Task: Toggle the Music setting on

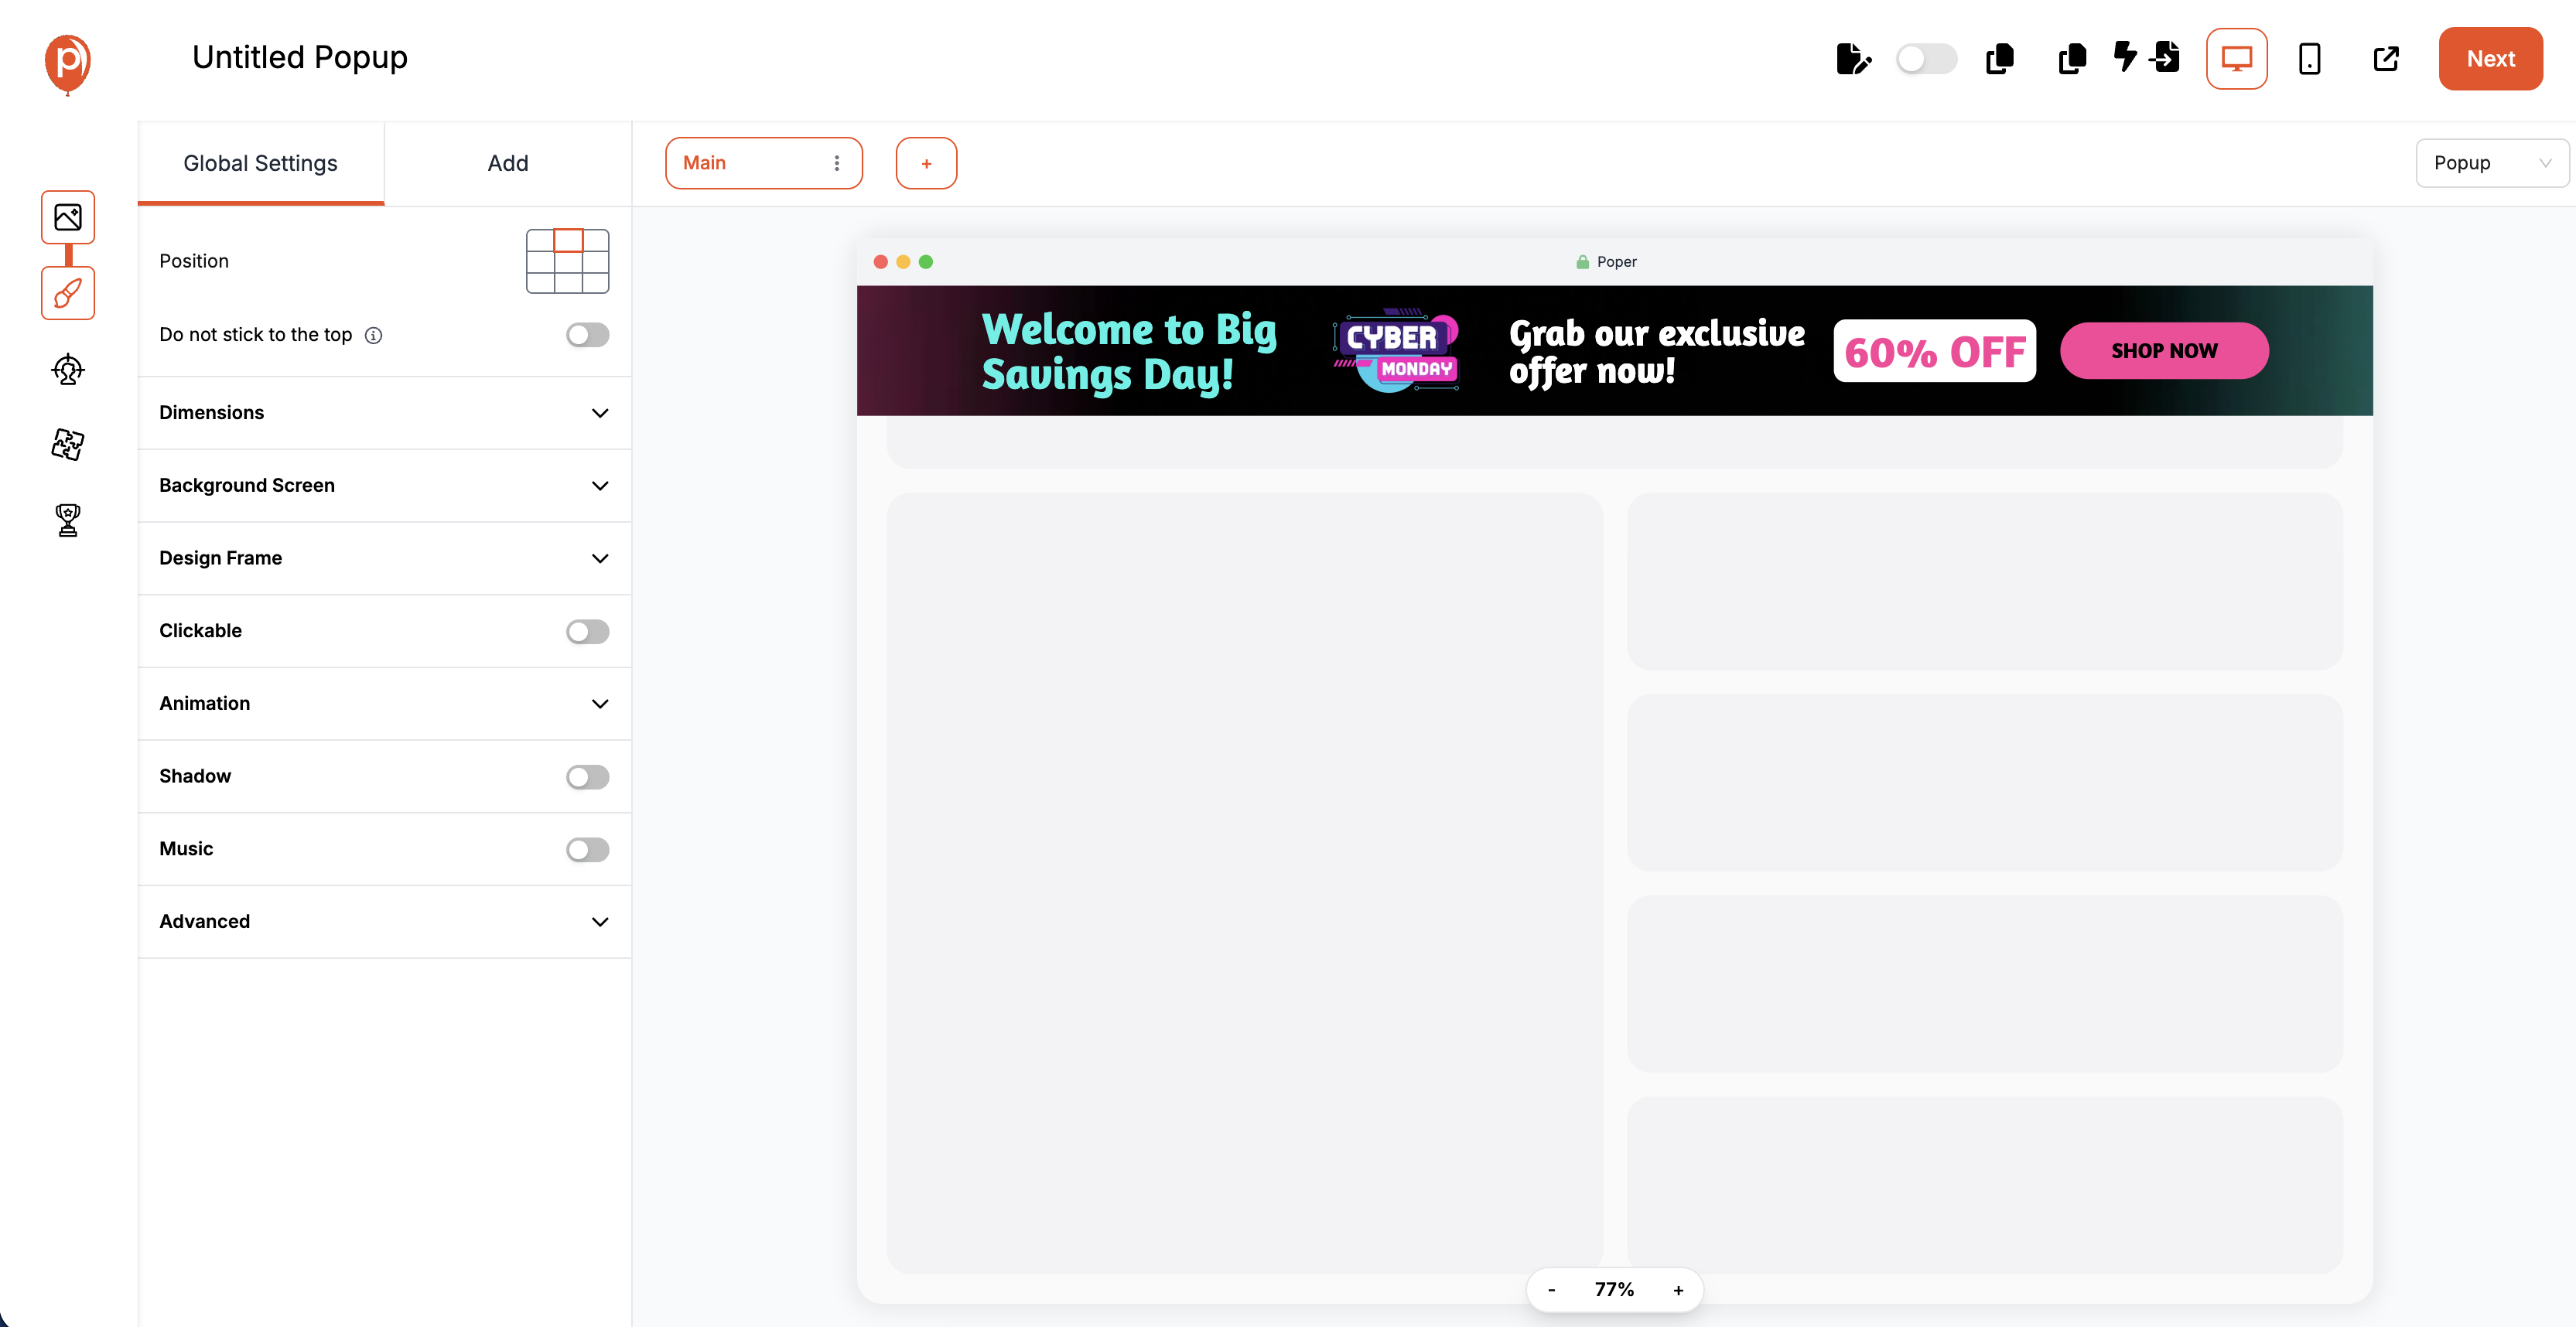Action: pyautogui.click(x=587, y=849)
